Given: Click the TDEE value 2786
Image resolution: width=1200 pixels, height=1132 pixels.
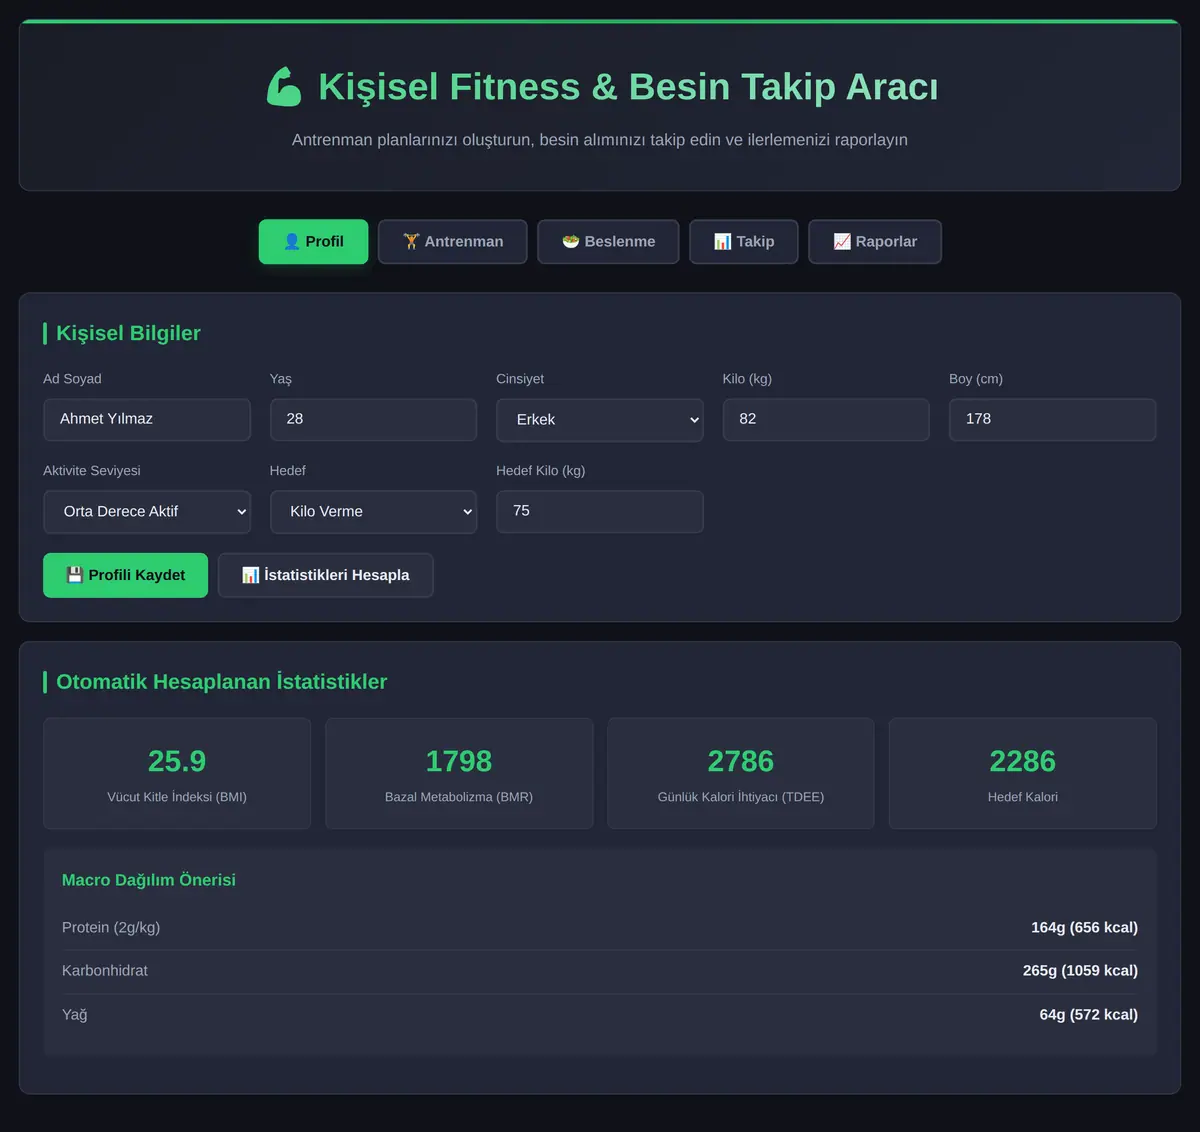Looking at the screenshot, I should 741,761.
